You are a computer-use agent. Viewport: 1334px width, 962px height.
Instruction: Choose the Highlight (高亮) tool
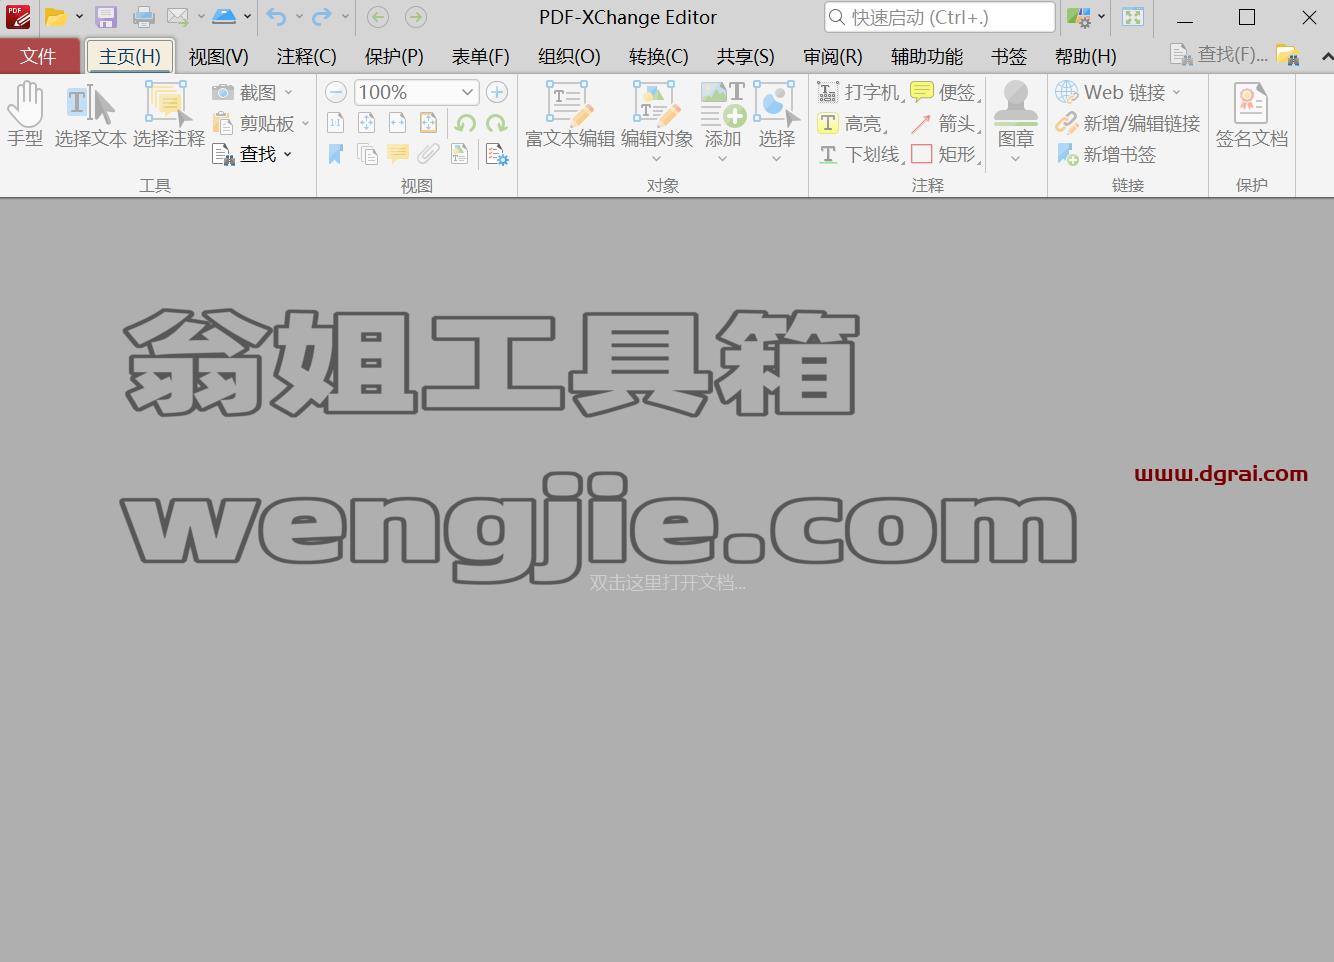pos(853,124)
